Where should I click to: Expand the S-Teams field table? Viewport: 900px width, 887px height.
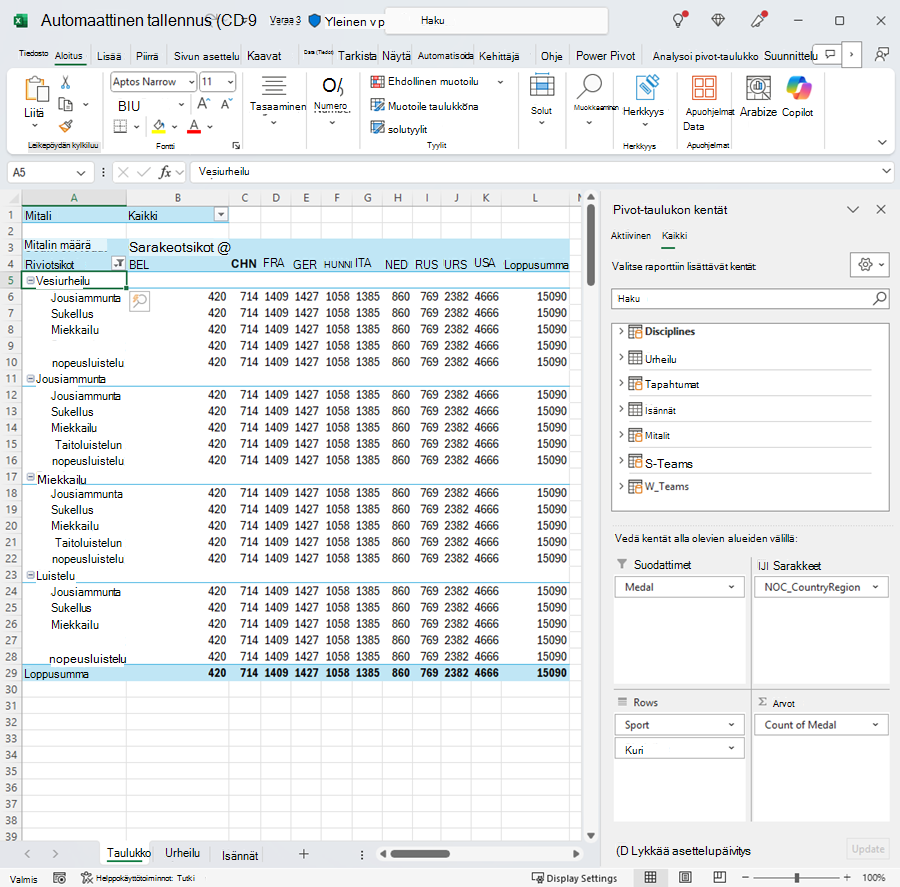(x=621, y=460)
